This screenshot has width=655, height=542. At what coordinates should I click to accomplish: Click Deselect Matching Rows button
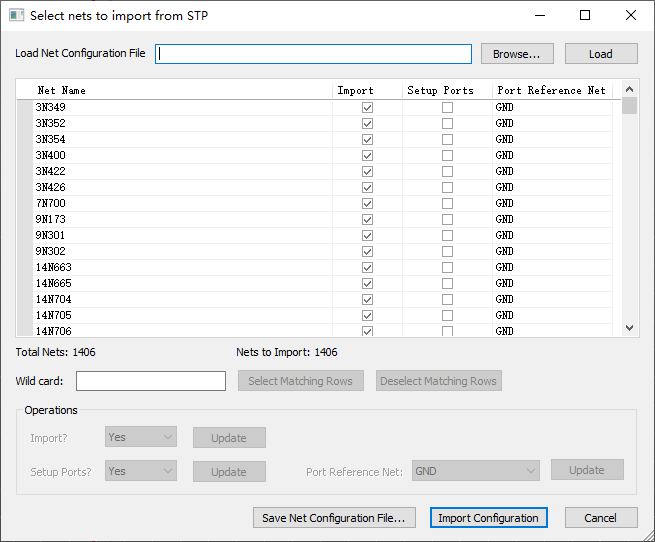point(439,381)
